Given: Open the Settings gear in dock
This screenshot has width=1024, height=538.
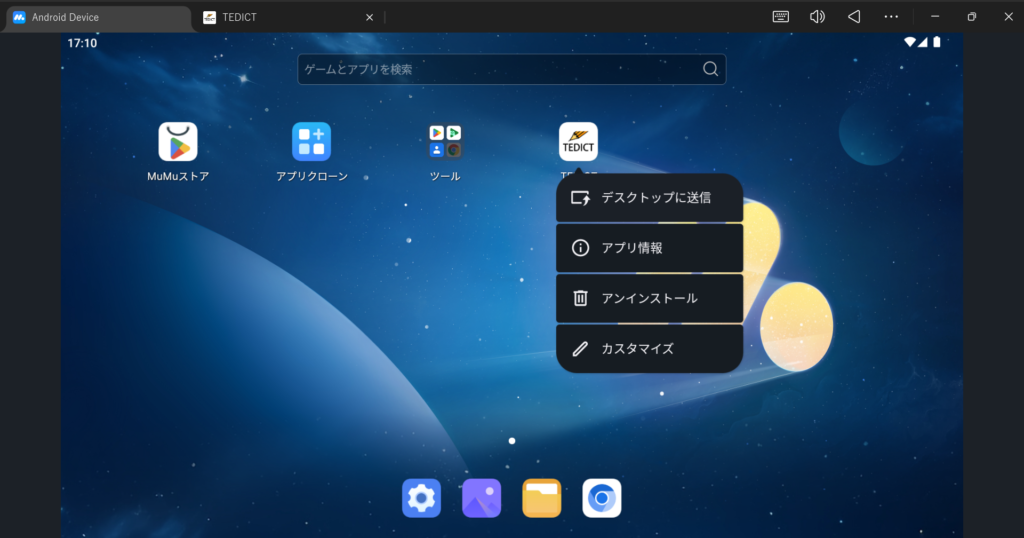Looking at the screenshot, I should [421, 498].
